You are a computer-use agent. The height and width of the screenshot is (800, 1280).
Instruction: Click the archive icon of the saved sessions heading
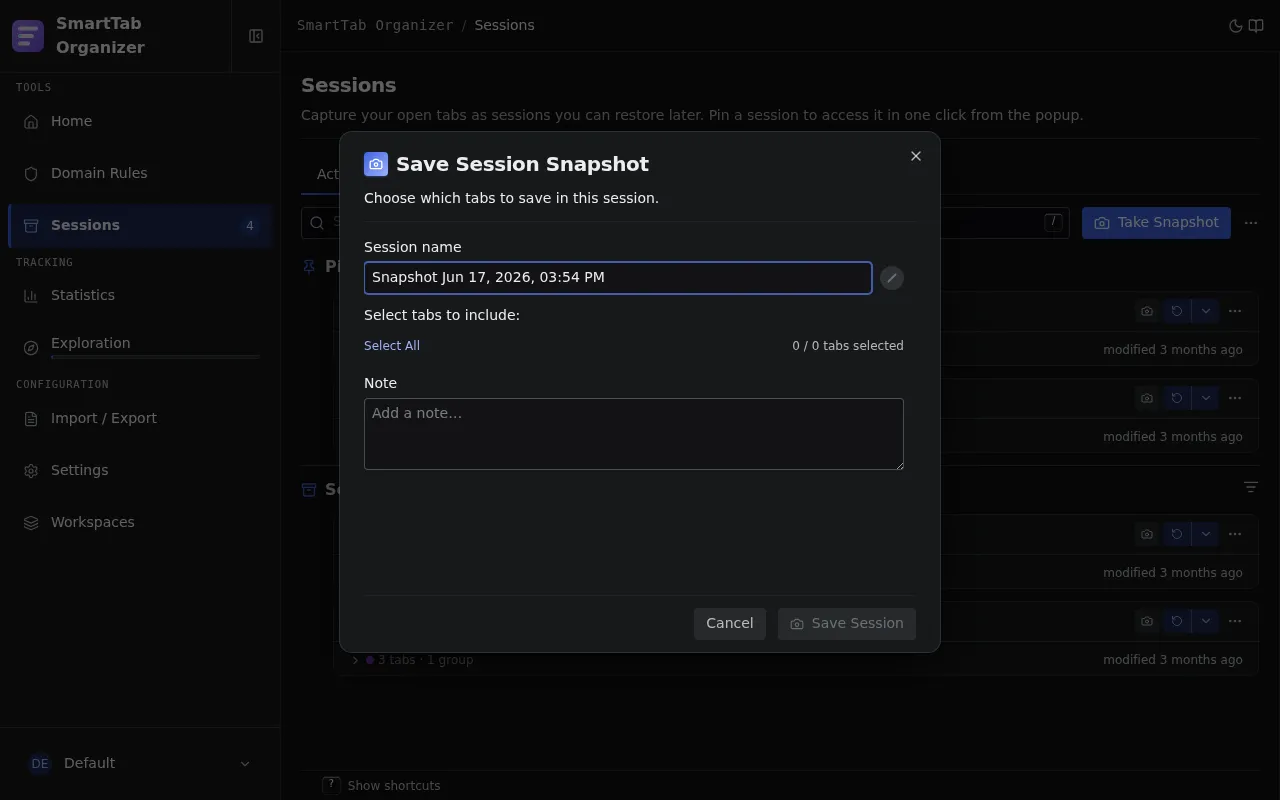tap(309, 490)
